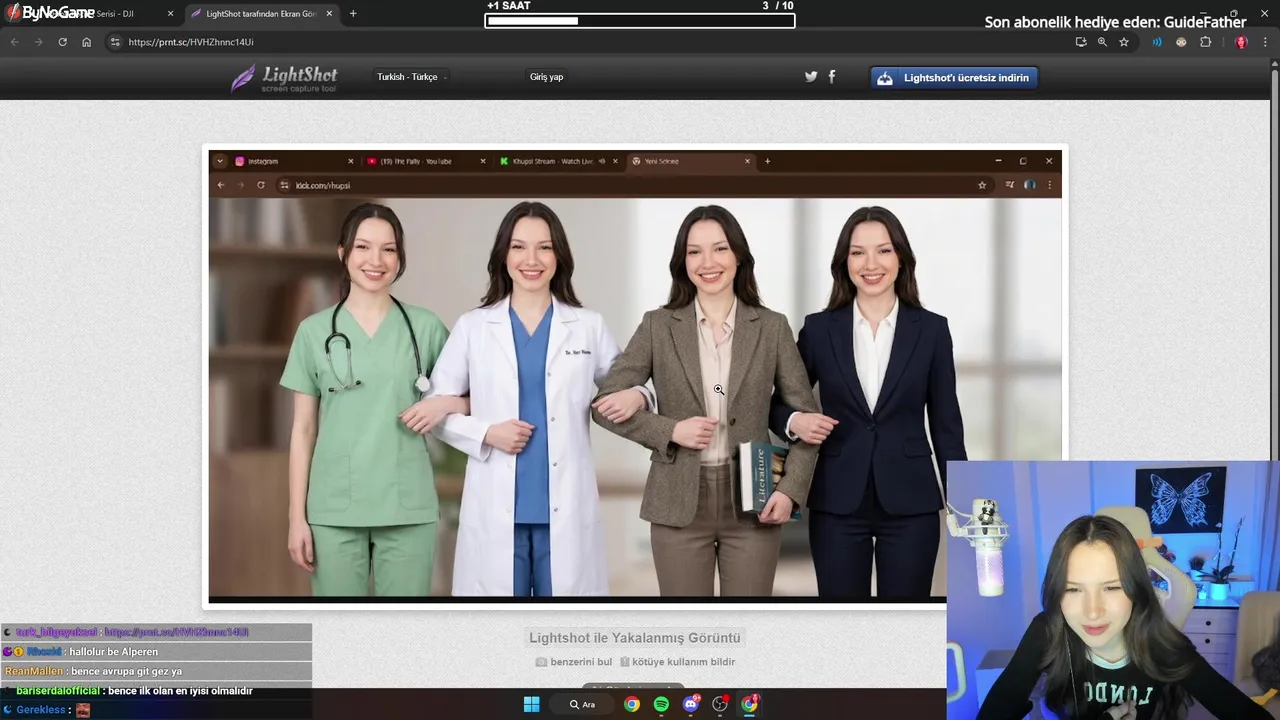Open Discord from the taskbar
Screen dimensions: 1280x720
(690, 704)
